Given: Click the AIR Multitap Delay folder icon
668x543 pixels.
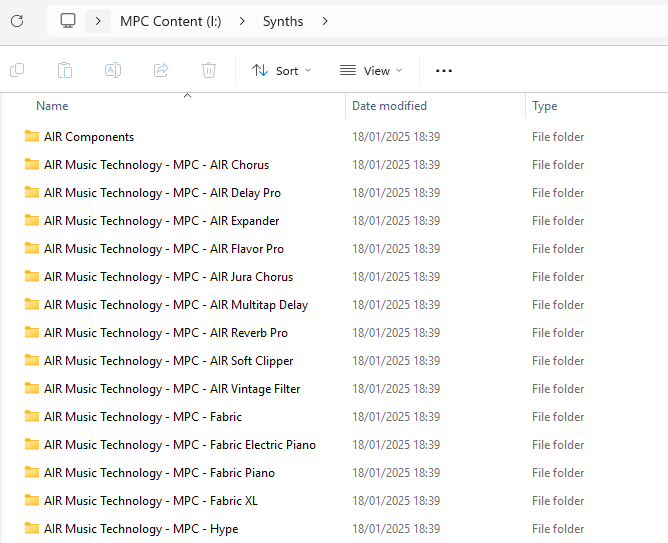Looking at the screenshot, I should tap(32, 305).
